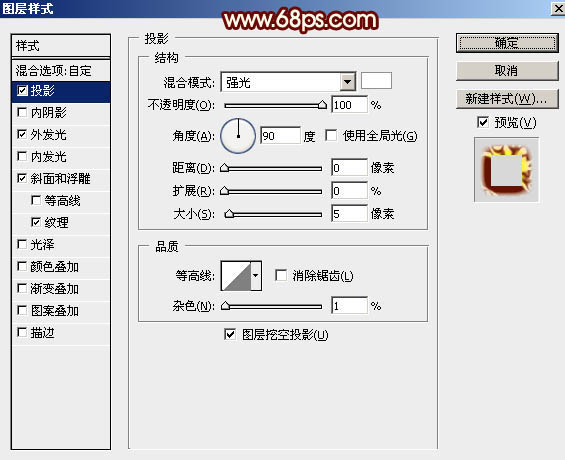Enable the 内发光 checkbox
The image size is (565, 460).
coord(22,156)
